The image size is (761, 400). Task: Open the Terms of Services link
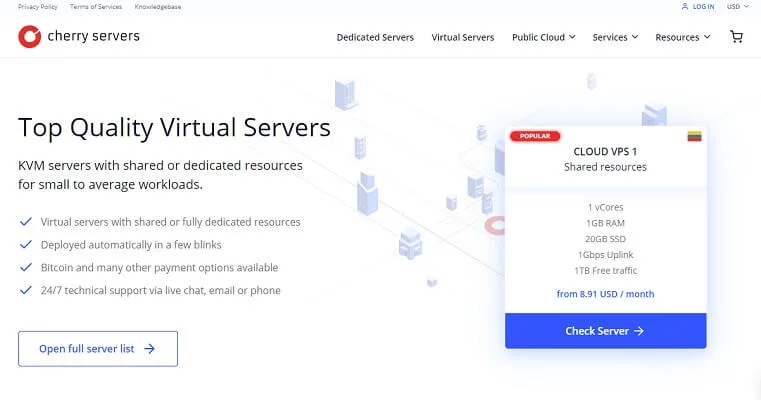(x=96, y=7)
